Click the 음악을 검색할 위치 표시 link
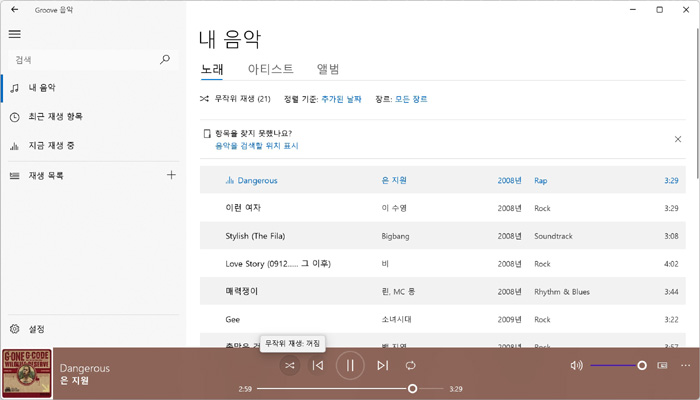 [x=256, y=146]
